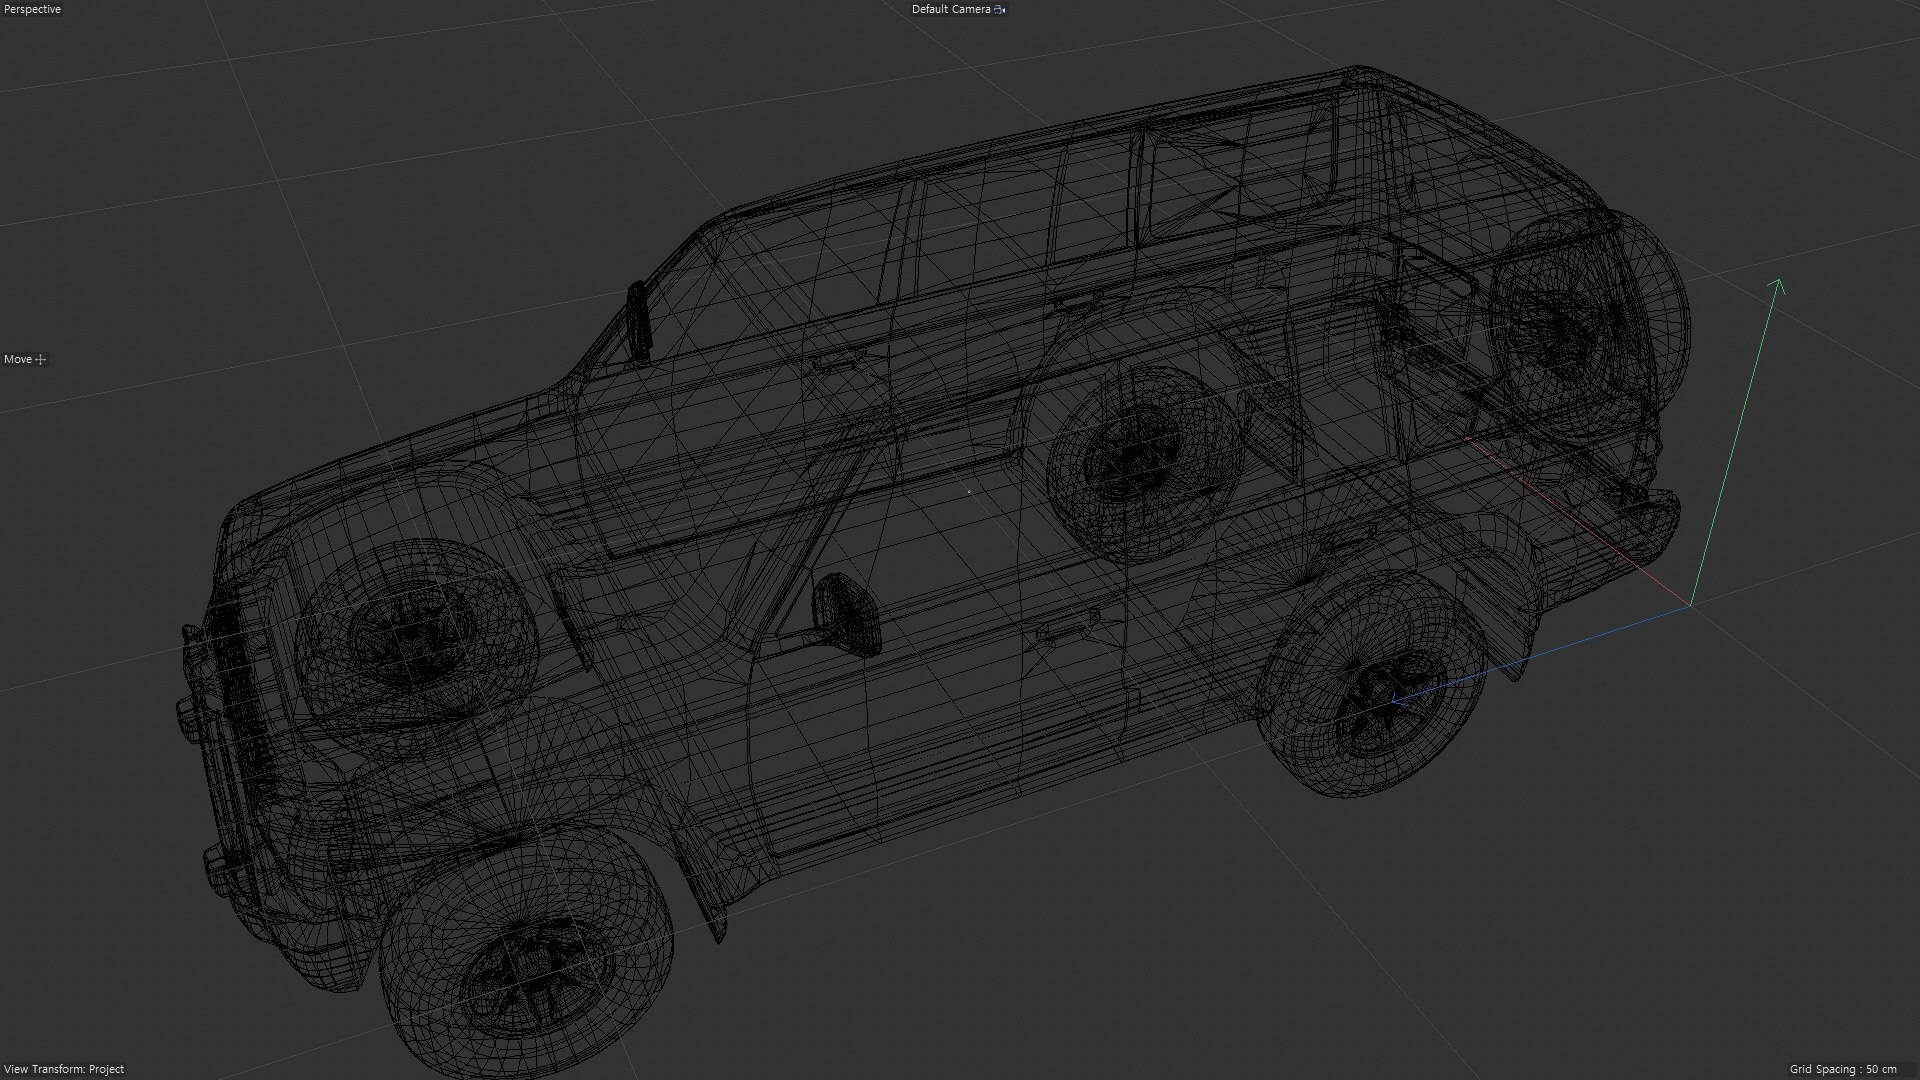Click the Perspective view label
This screenshot has height=1080, width=1920.
[32, 9]
